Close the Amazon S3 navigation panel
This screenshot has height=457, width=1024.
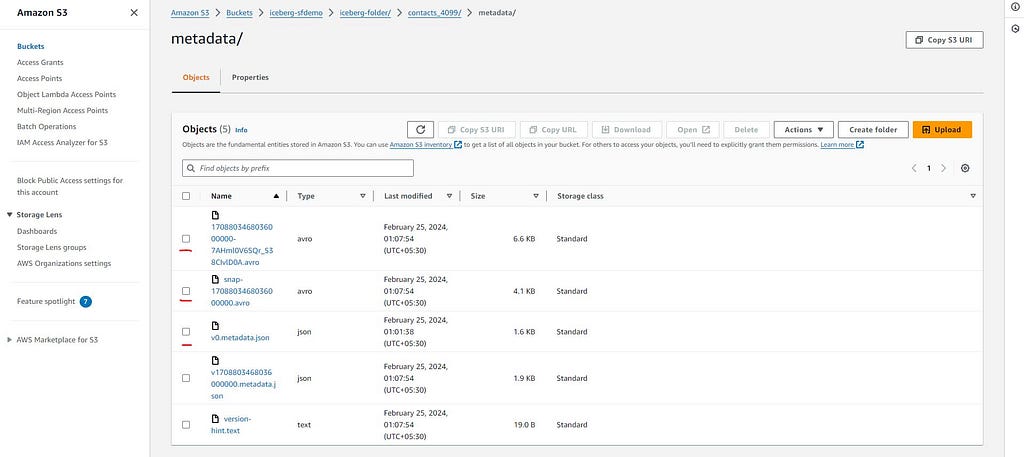click(134, 12)
